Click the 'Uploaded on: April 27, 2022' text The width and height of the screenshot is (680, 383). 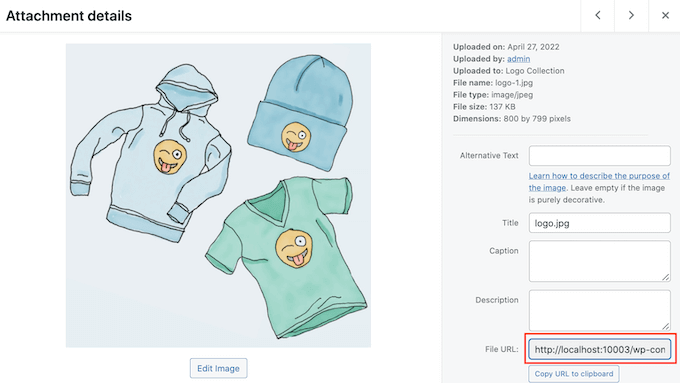click(506, 47)
